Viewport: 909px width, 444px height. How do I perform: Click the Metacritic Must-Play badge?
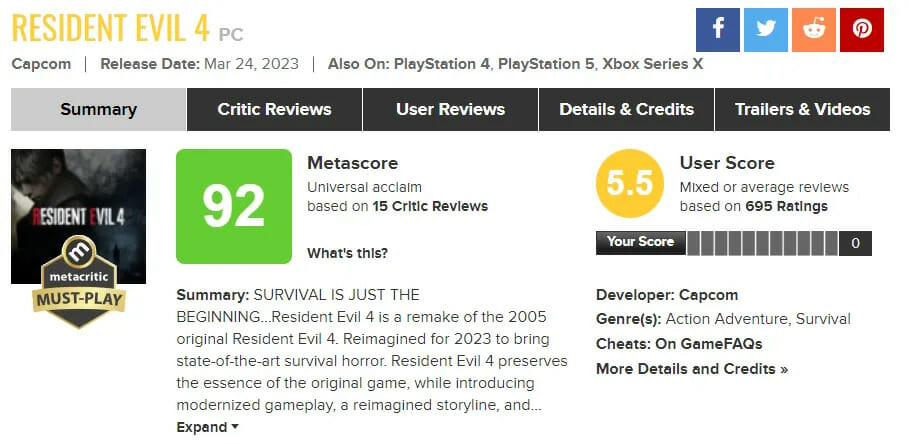tap(78, 285)
